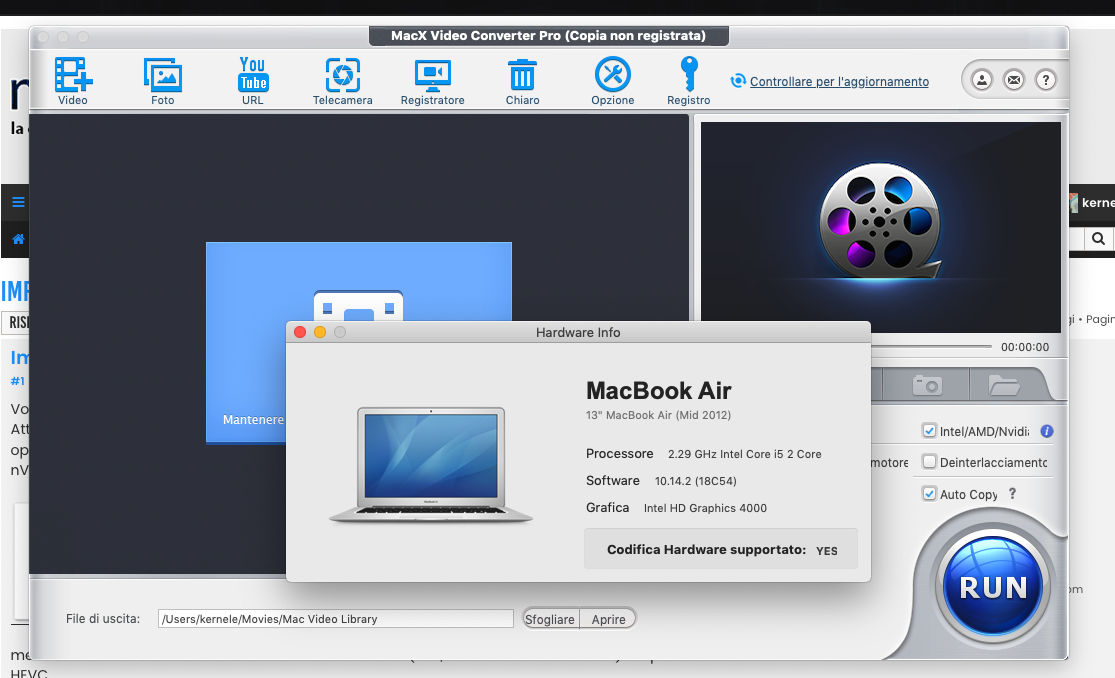Start conversion with the RUN button

993,586
